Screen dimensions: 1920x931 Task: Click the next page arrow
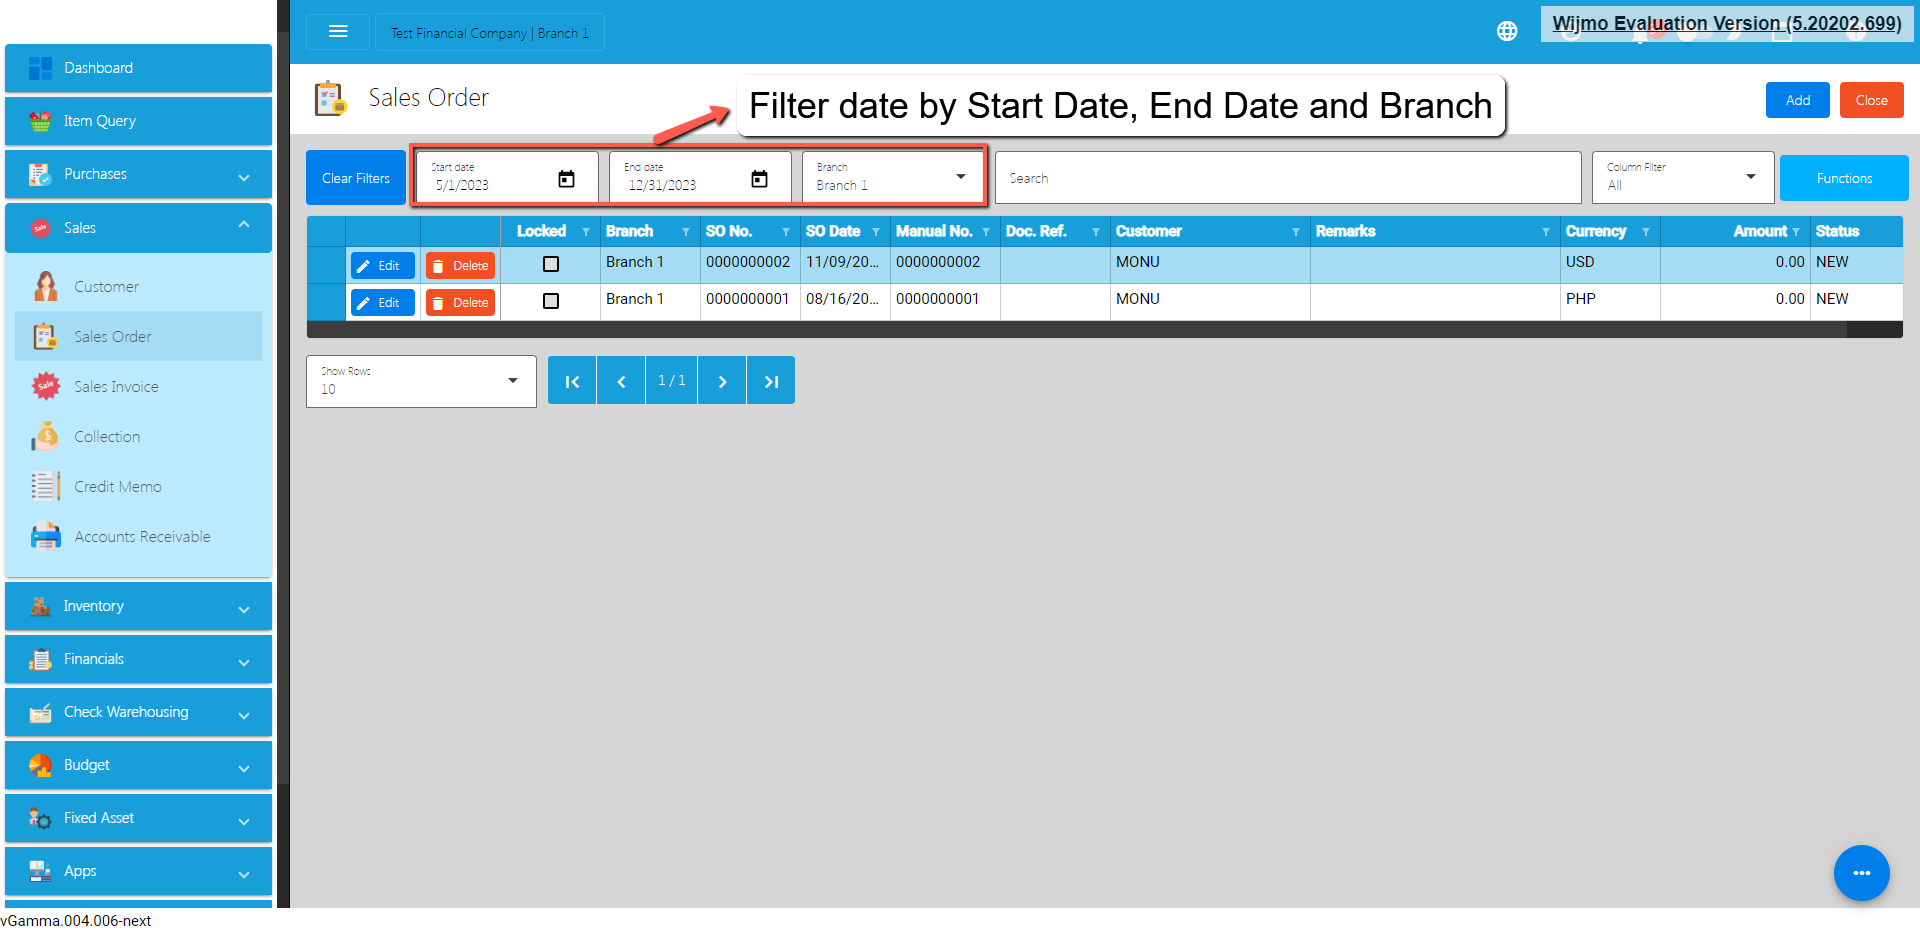click(x=722, y=381)
